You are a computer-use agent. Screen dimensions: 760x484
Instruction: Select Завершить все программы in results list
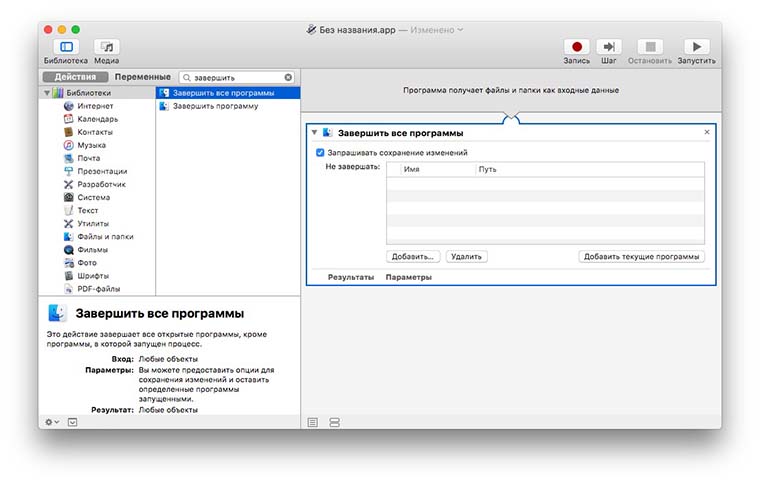228,93
